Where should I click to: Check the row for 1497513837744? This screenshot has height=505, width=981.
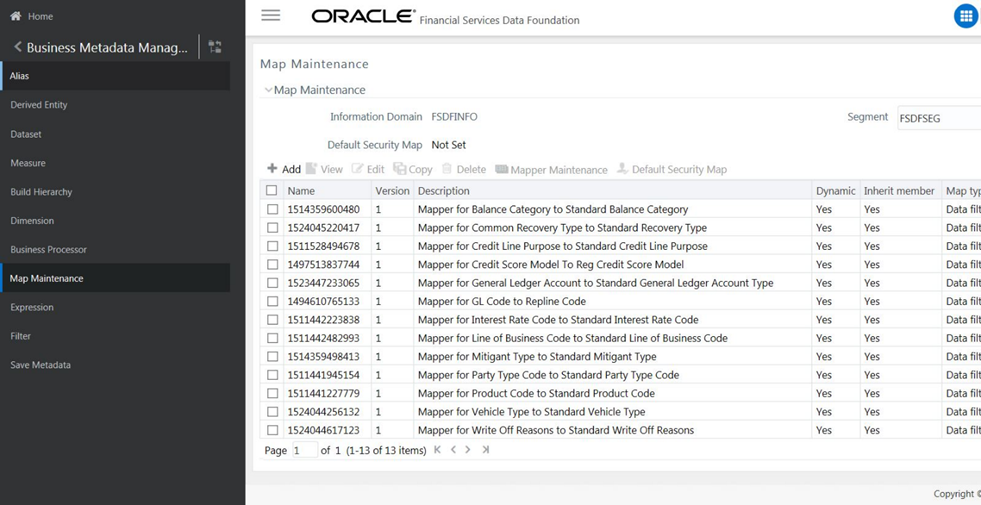coord(272,265)
